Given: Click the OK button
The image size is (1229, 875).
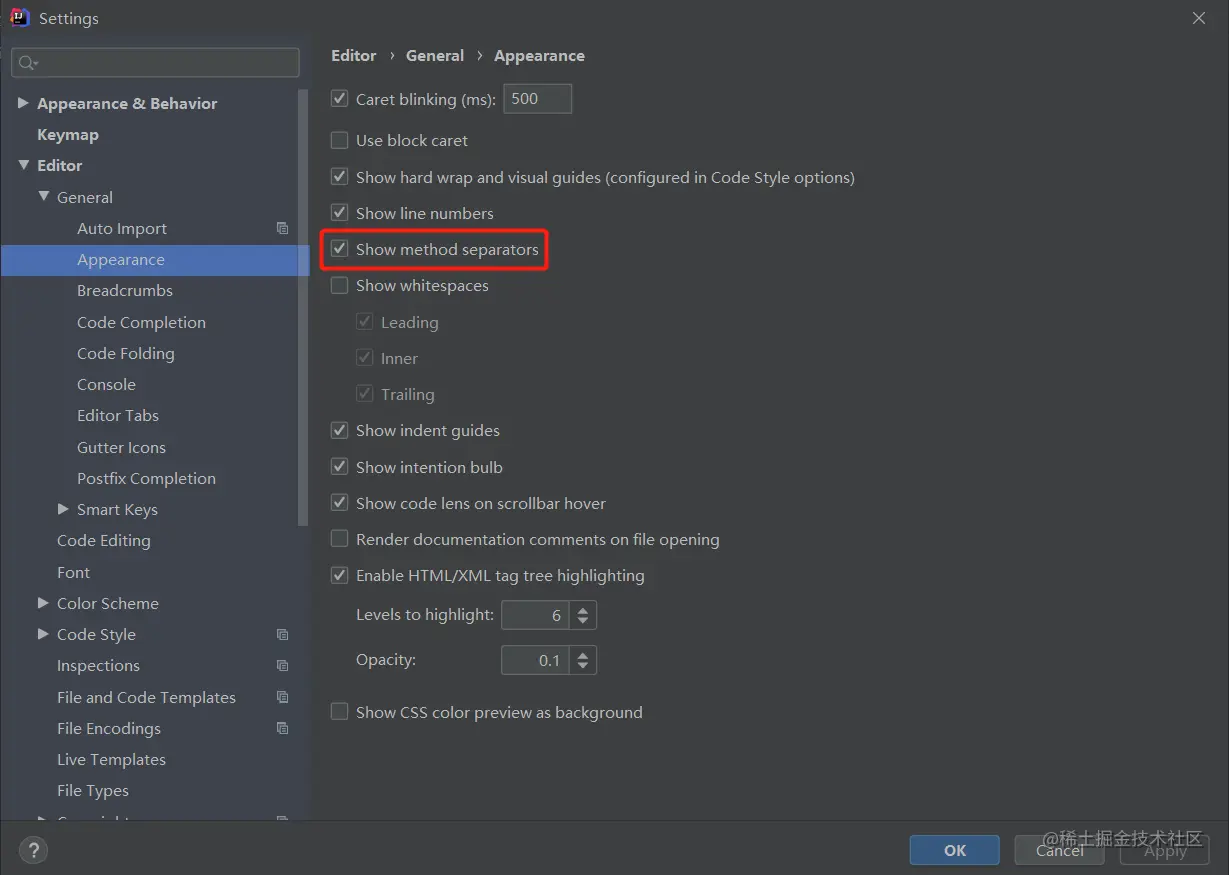Looking at the screenshot, I should pyautogui.click(x=954, y=850).
